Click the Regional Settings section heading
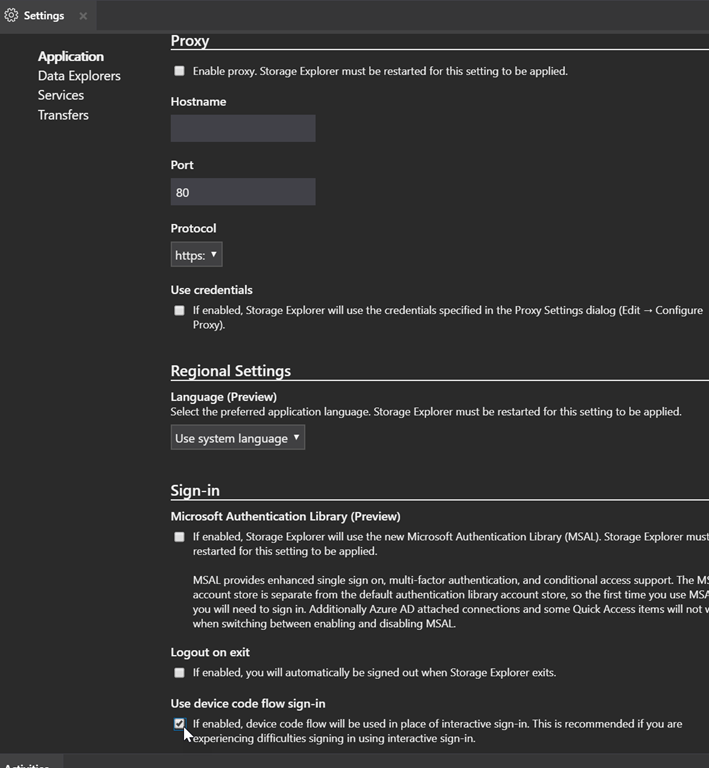This screenshot has height=768, width=709. (x=231, y=371)
